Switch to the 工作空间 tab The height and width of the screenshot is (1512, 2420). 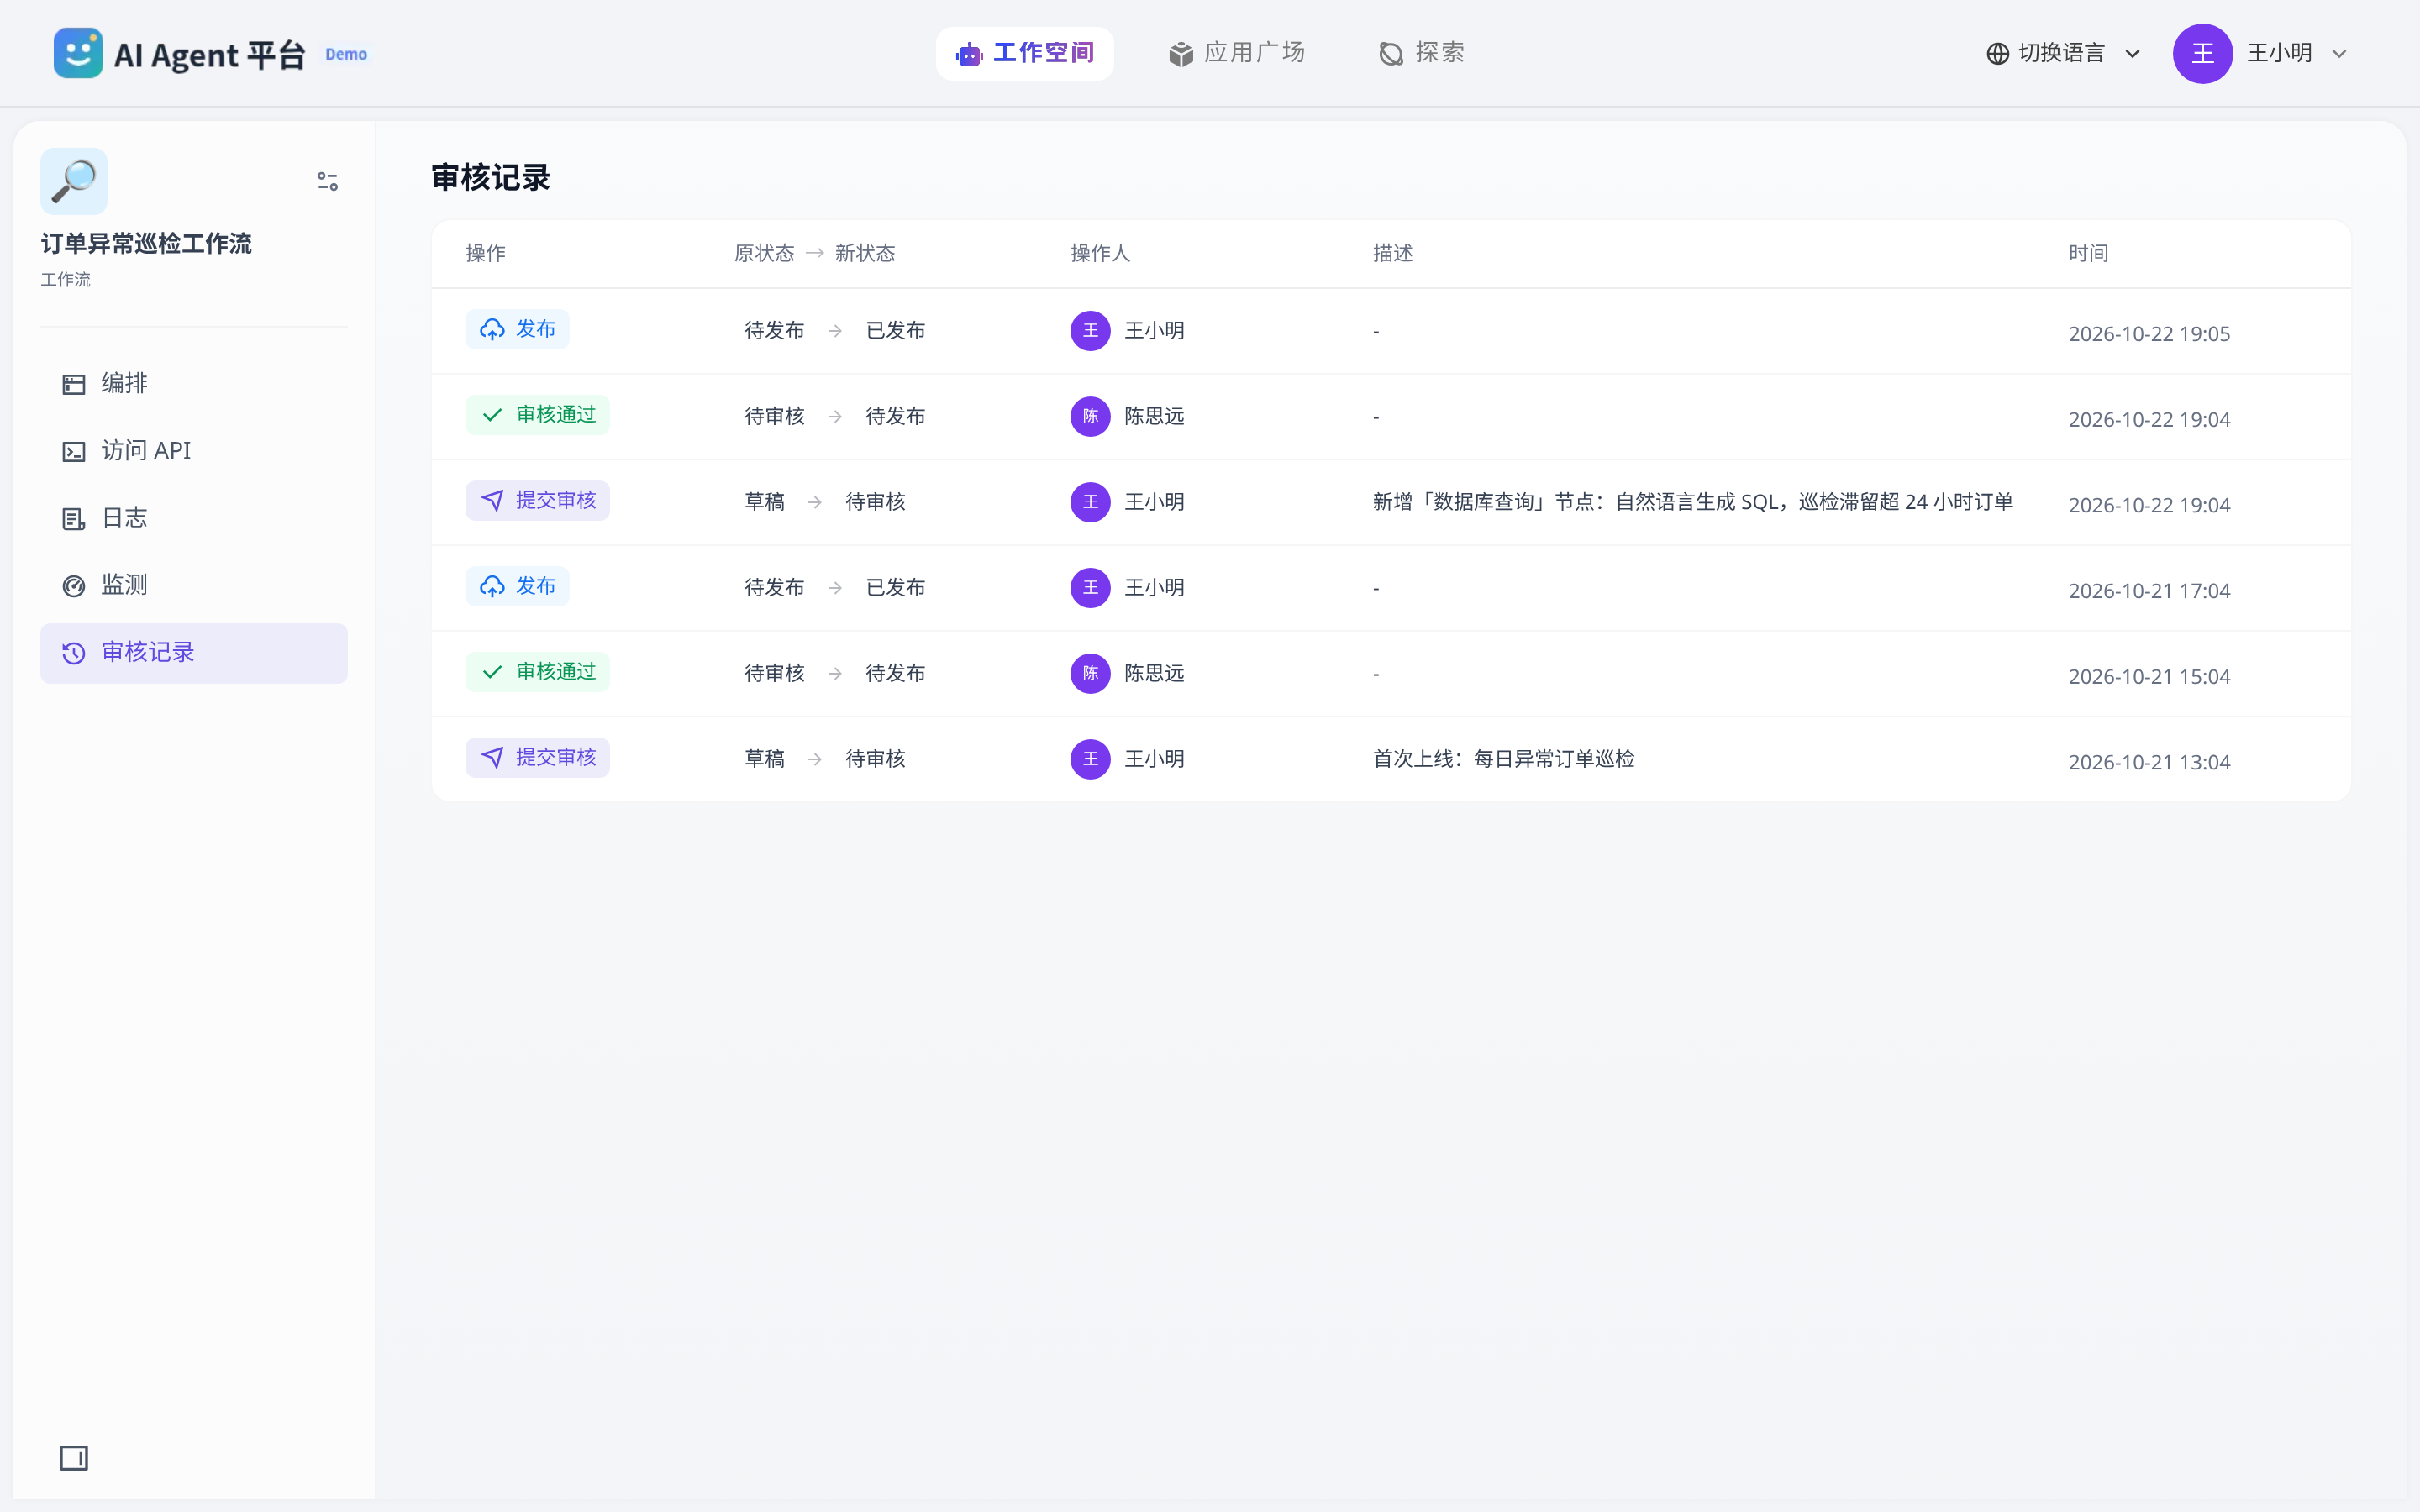pyautogui.click(x=1024, y=53)
